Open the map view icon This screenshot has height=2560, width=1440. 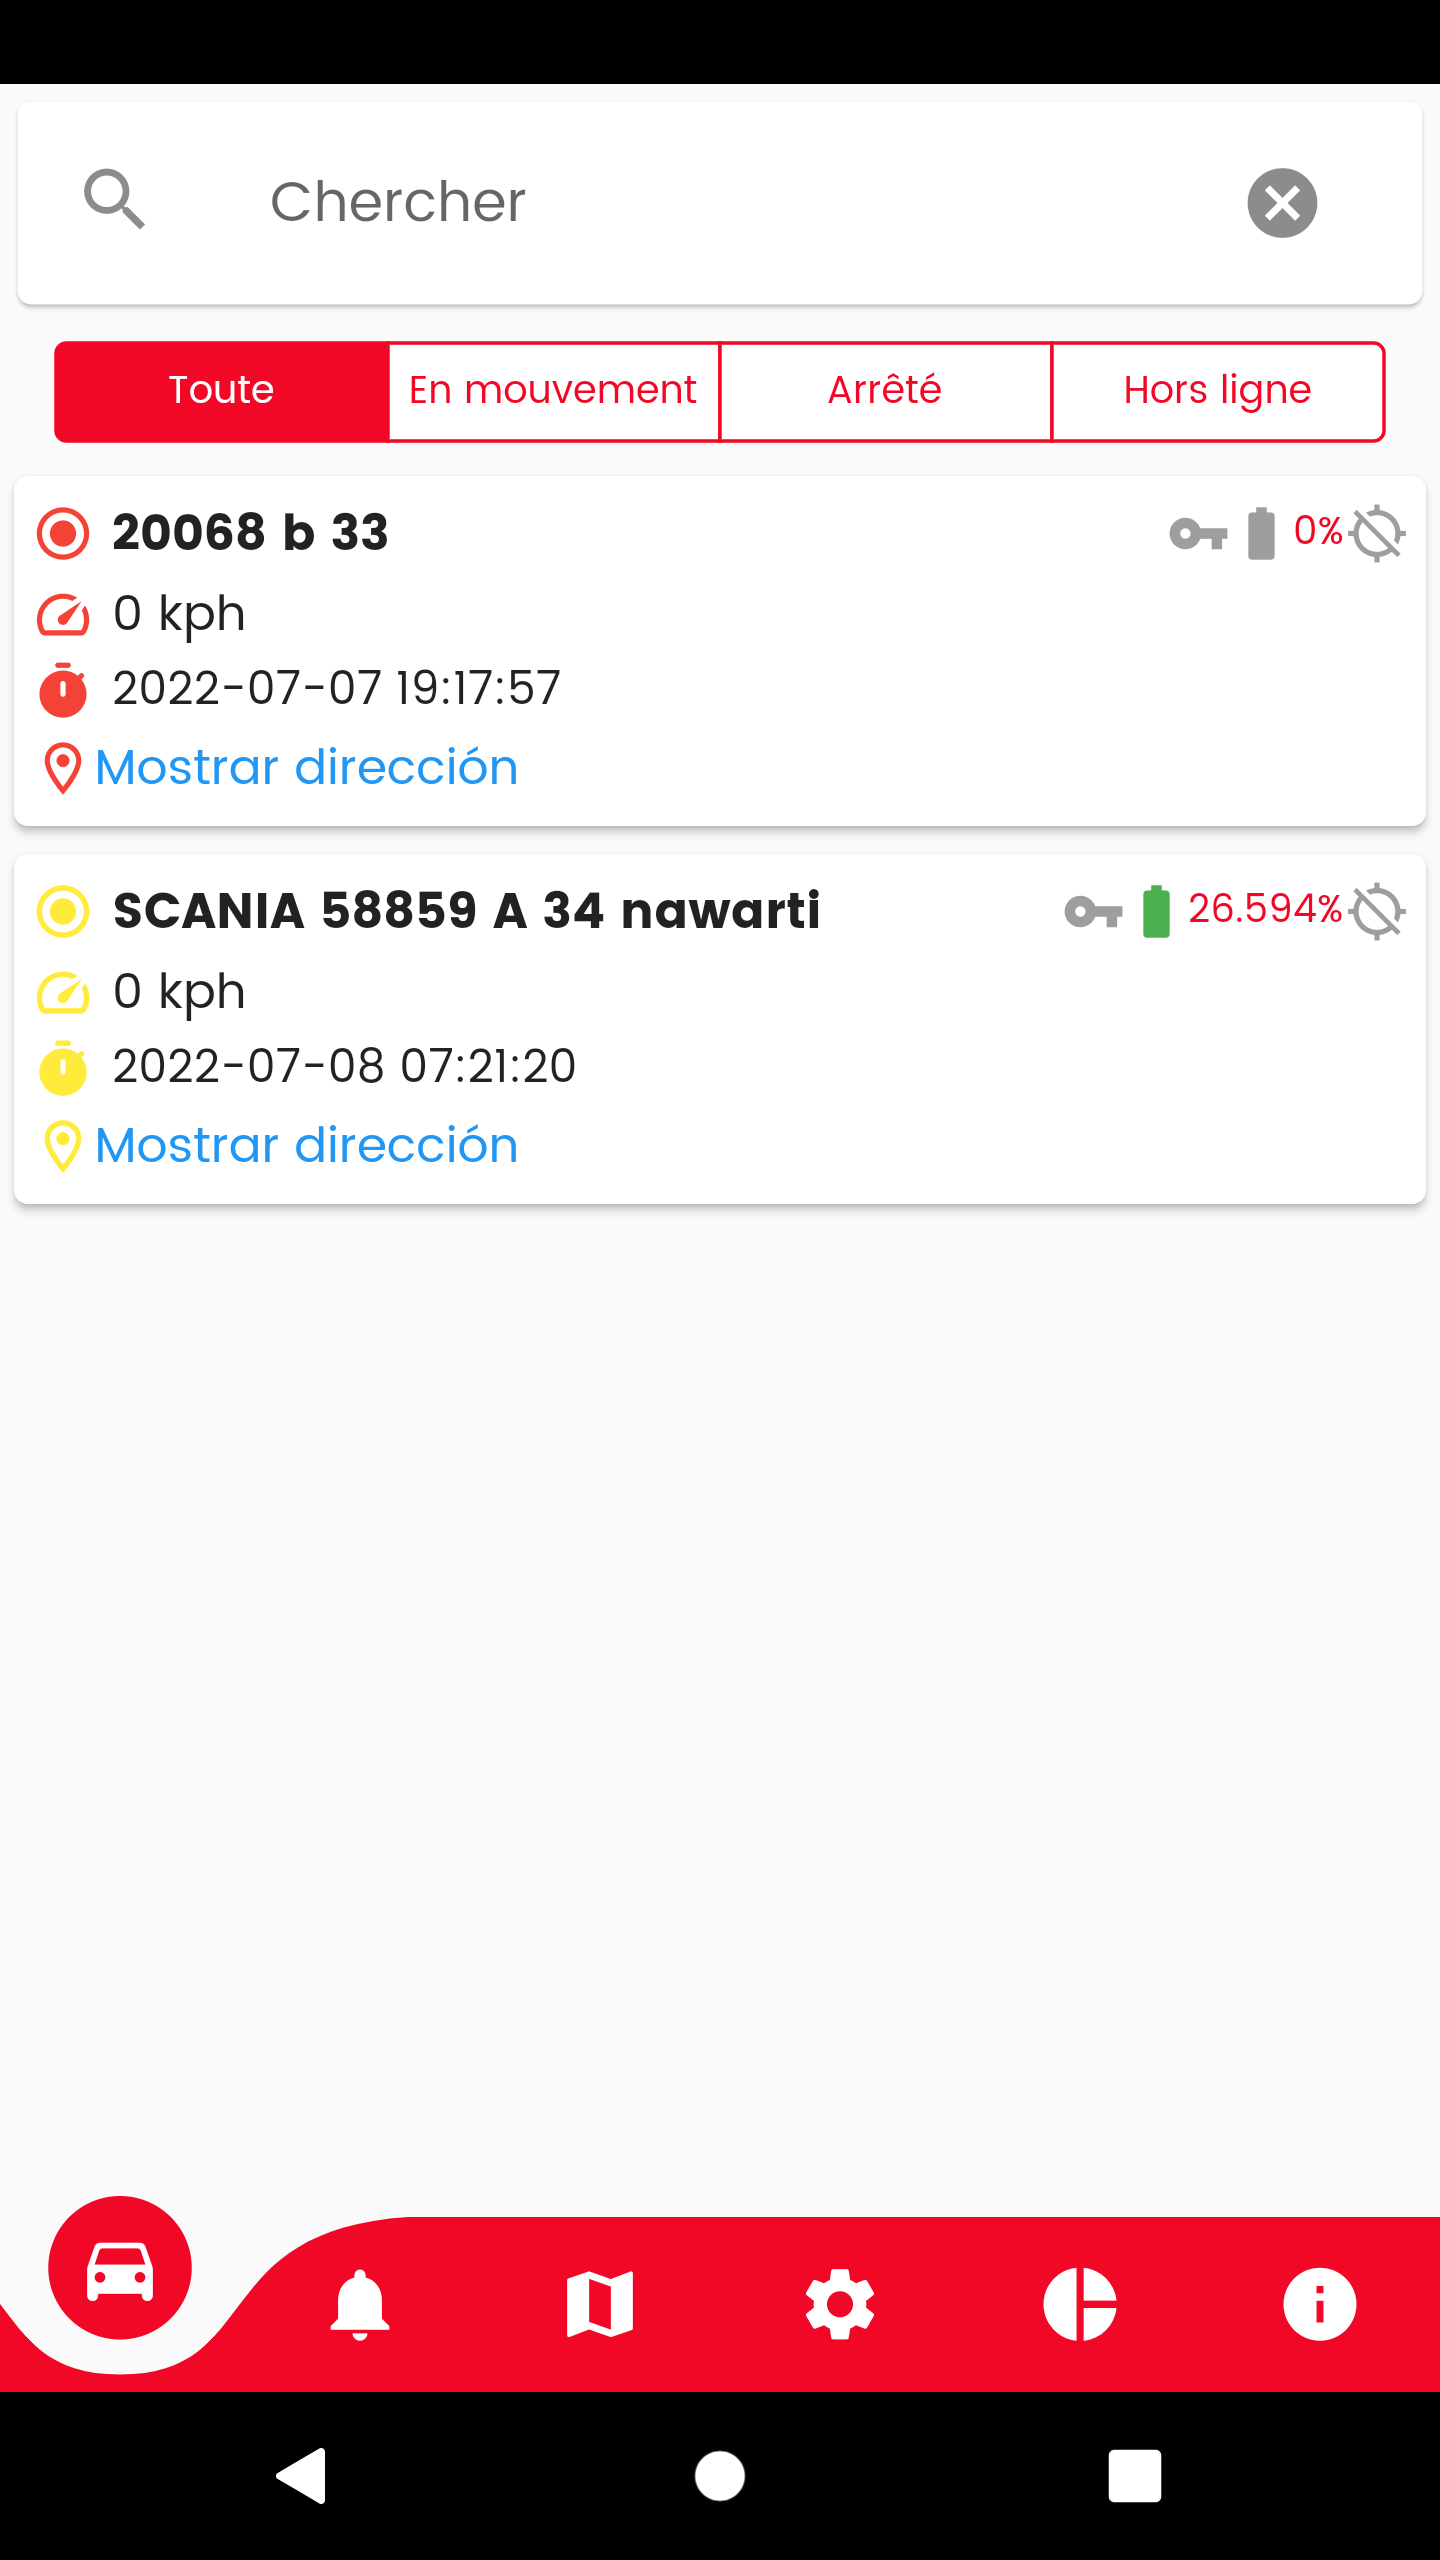[600, 2304]
